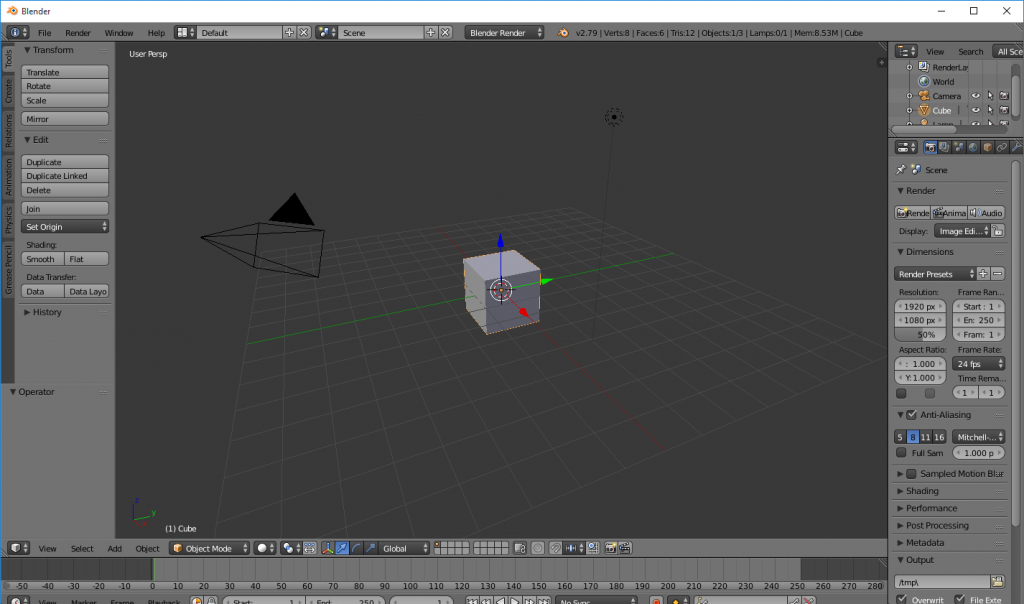The height and width of the screenshot is (604, 1024).
Task: Switch to the Physics tool shelf tab
Action: coord(8,220)
